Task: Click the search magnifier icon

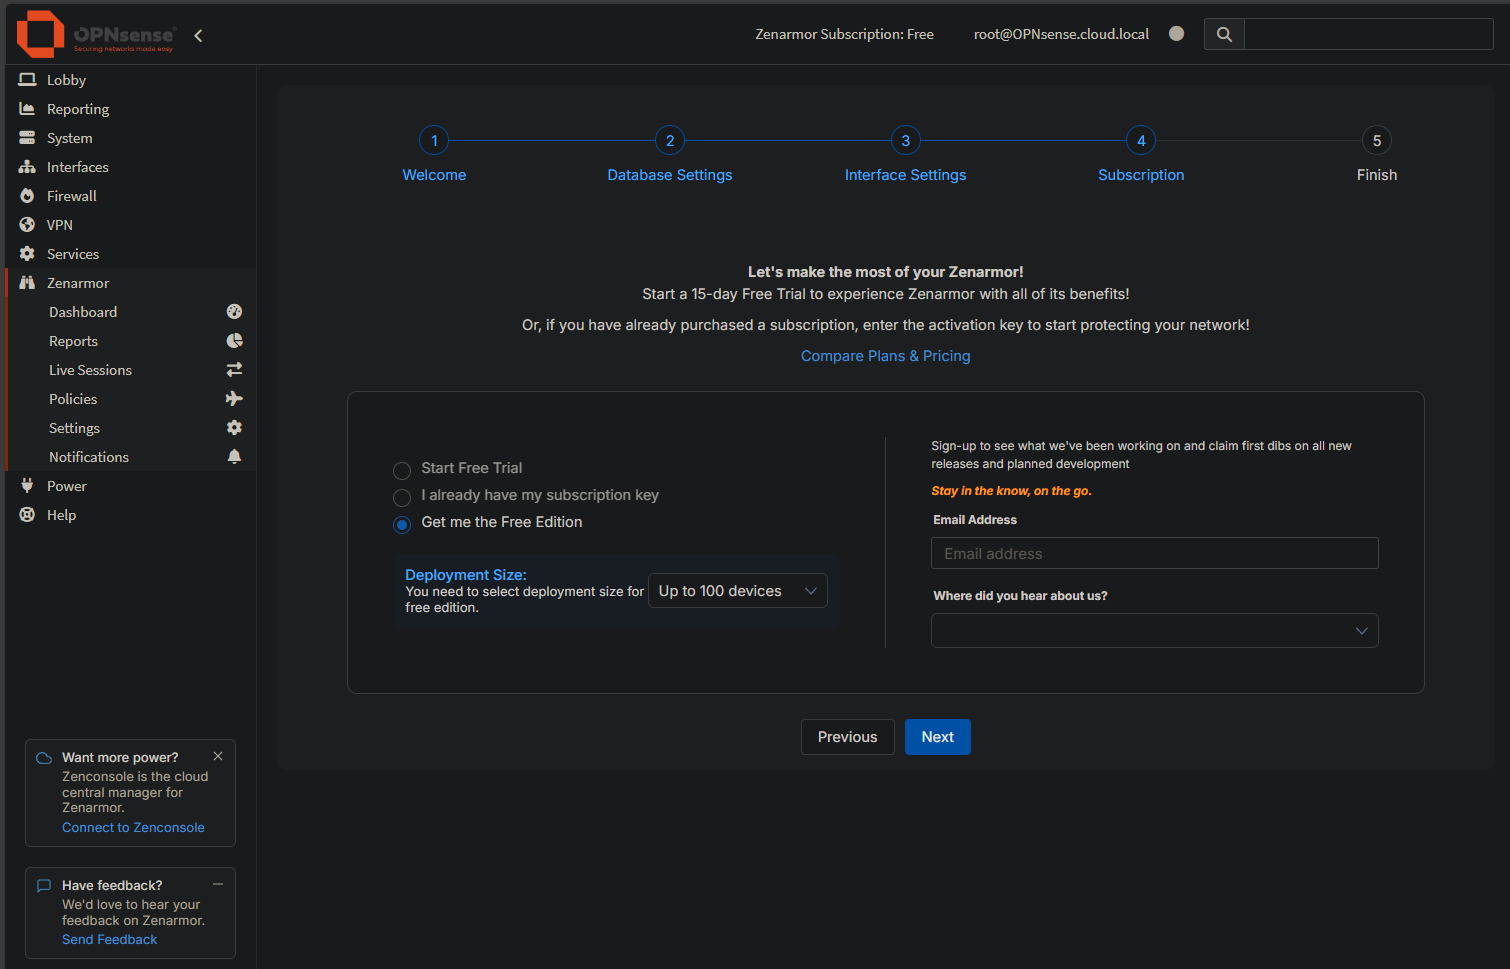Action: (x=1224, y=34)
